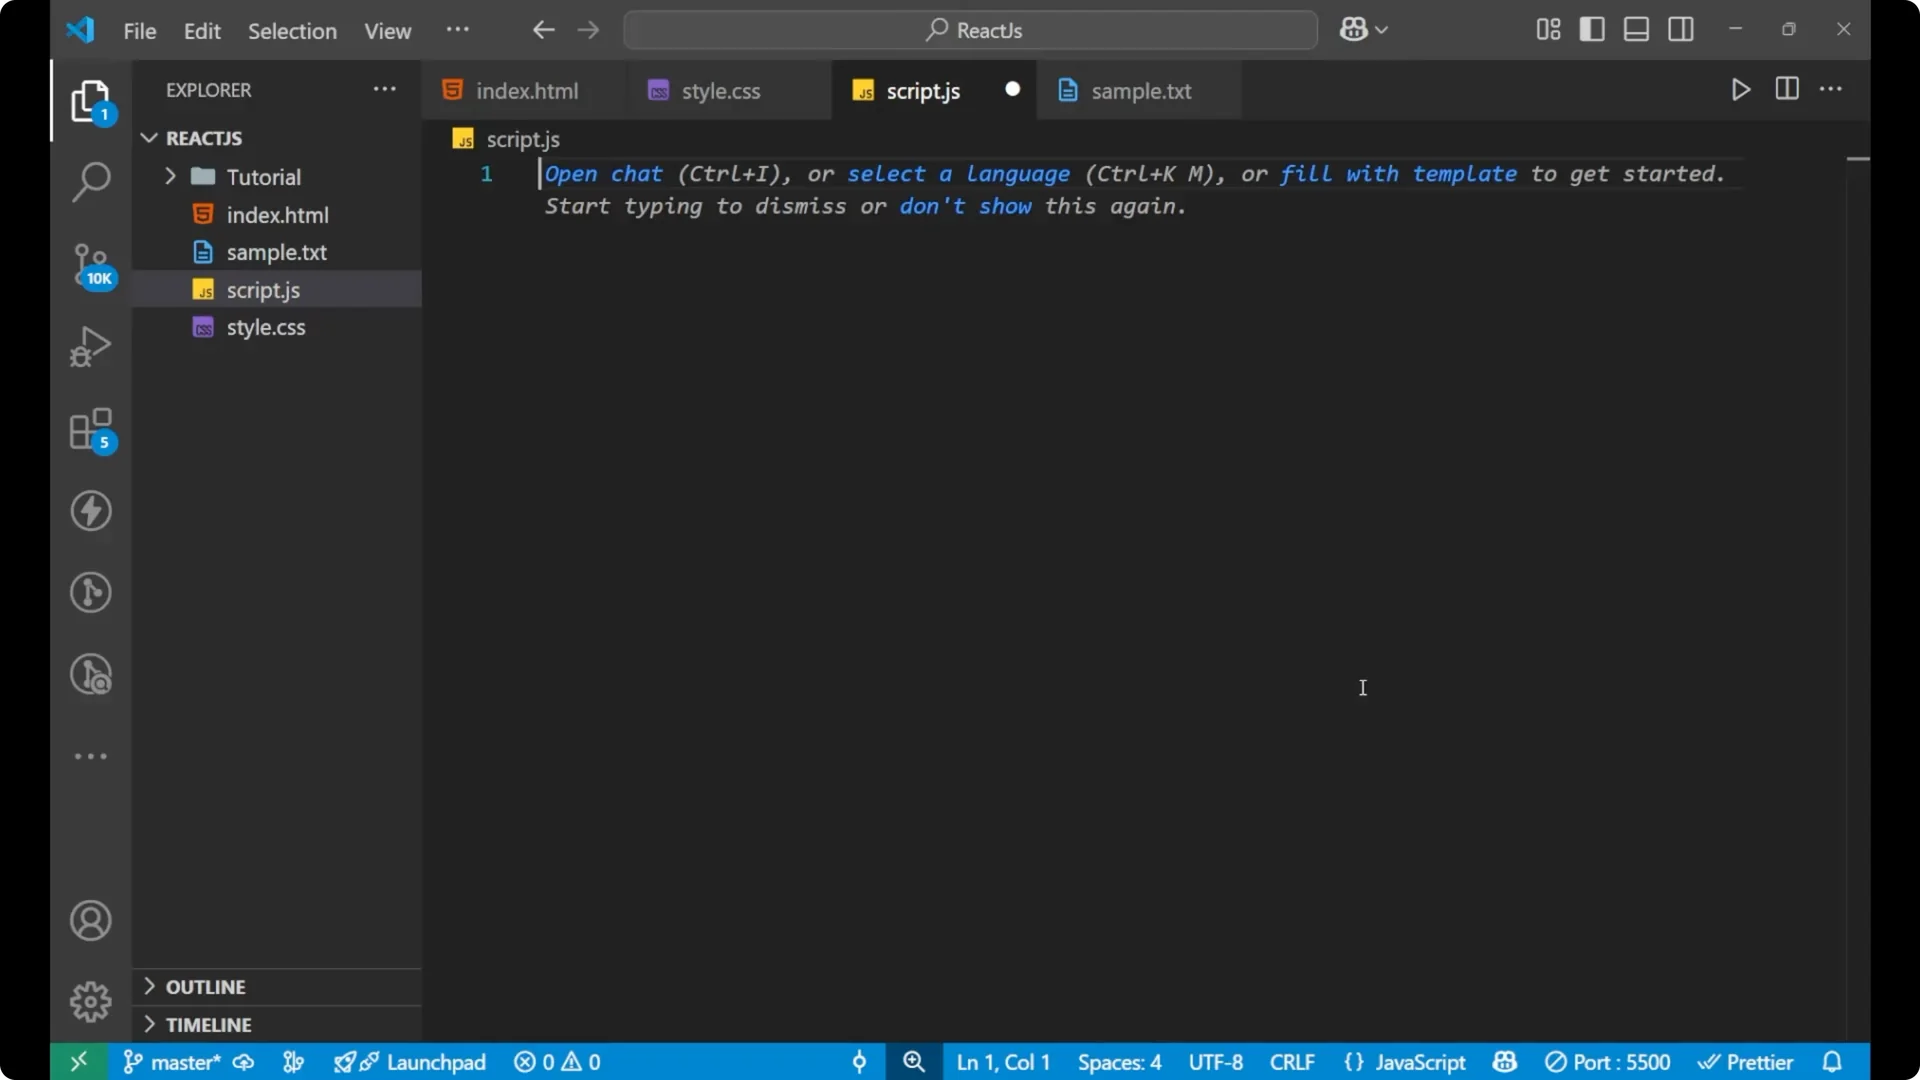
Task: Open GitHub Copilot in the status bar
Action: [1505, 1062]
